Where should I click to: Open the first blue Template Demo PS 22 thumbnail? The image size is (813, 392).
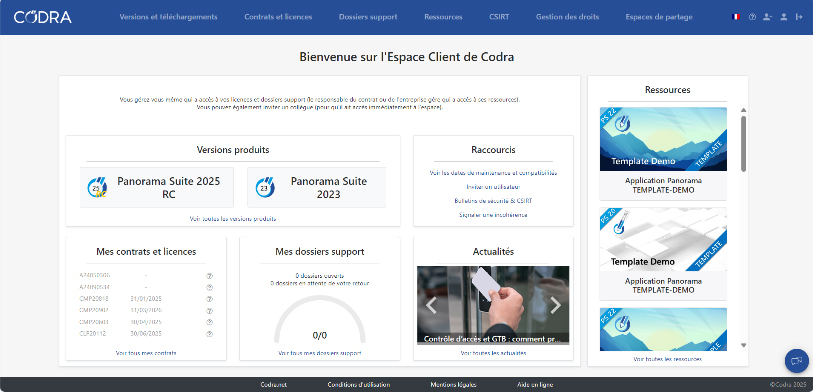tap(663, 139)
